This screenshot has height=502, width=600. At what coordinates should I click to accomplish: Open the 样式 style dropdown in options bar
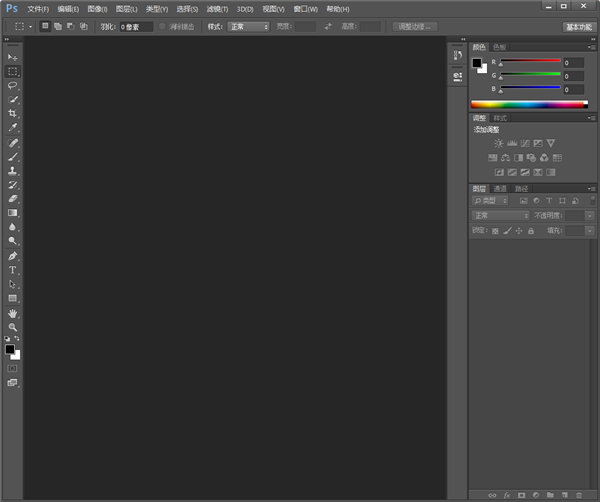click(x=248, y=26)
